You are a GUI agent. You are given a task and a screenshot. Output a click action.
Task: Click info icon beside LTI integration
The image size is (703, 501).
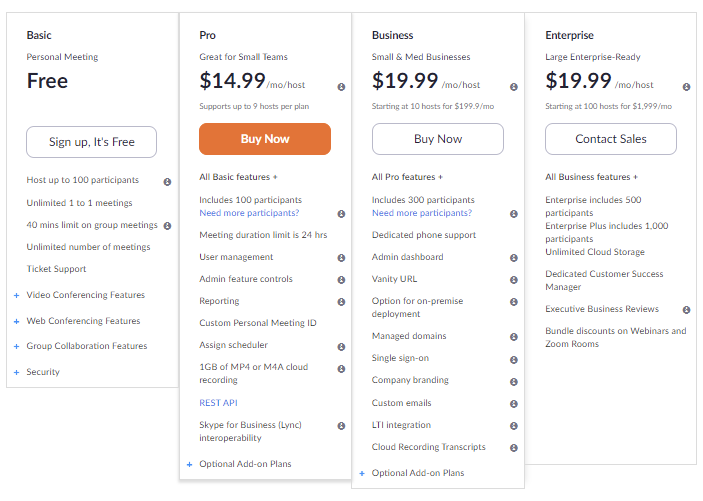tap(514, 425)
